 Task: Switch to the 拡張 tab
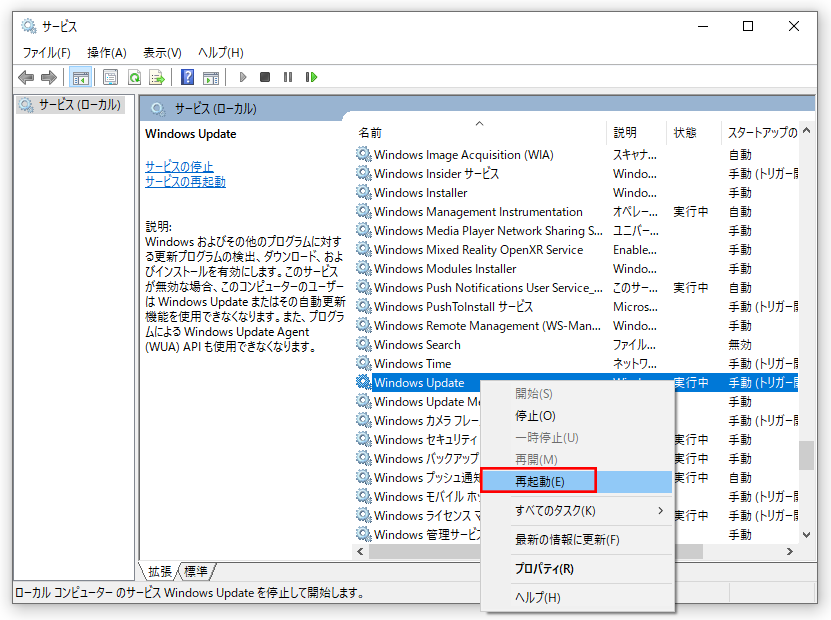coord(160,571)
